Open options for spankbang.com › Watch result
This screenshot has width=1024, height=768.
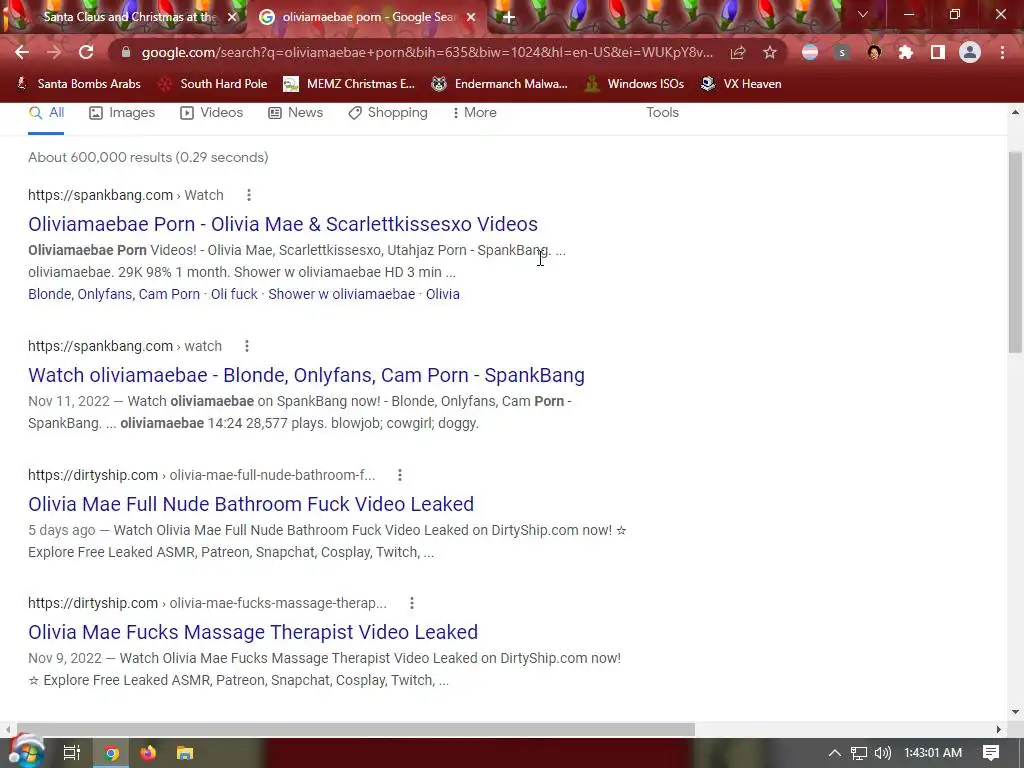(x=249, y=195)
